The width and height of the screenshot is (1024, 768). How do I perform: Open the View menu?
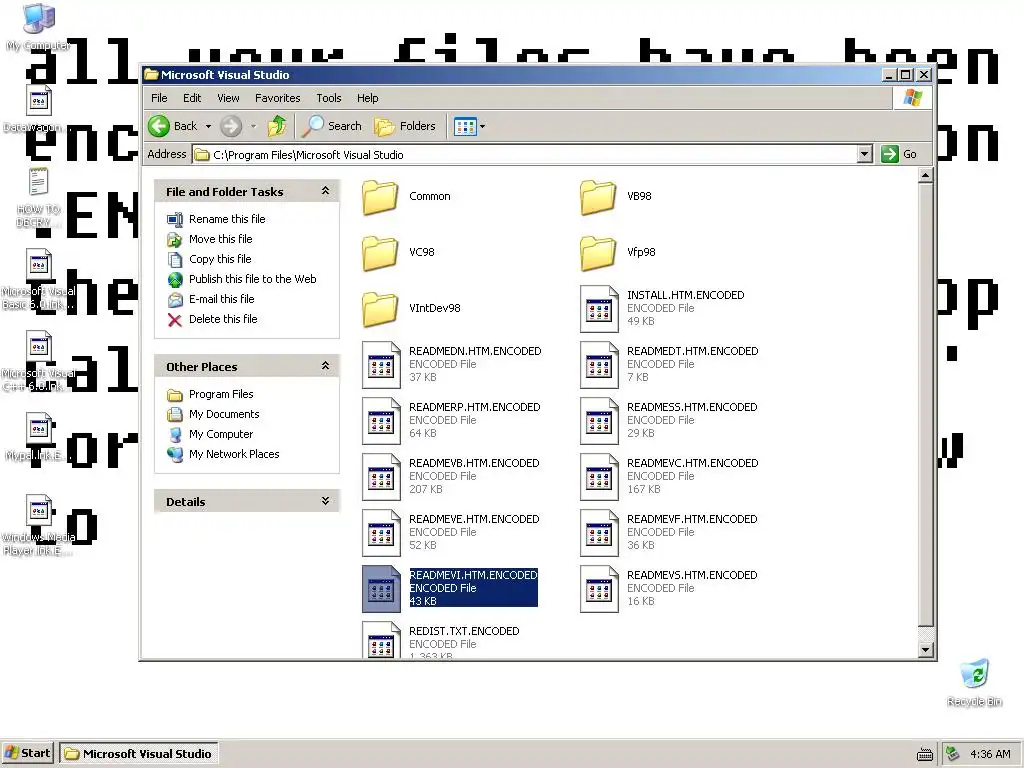228,98
